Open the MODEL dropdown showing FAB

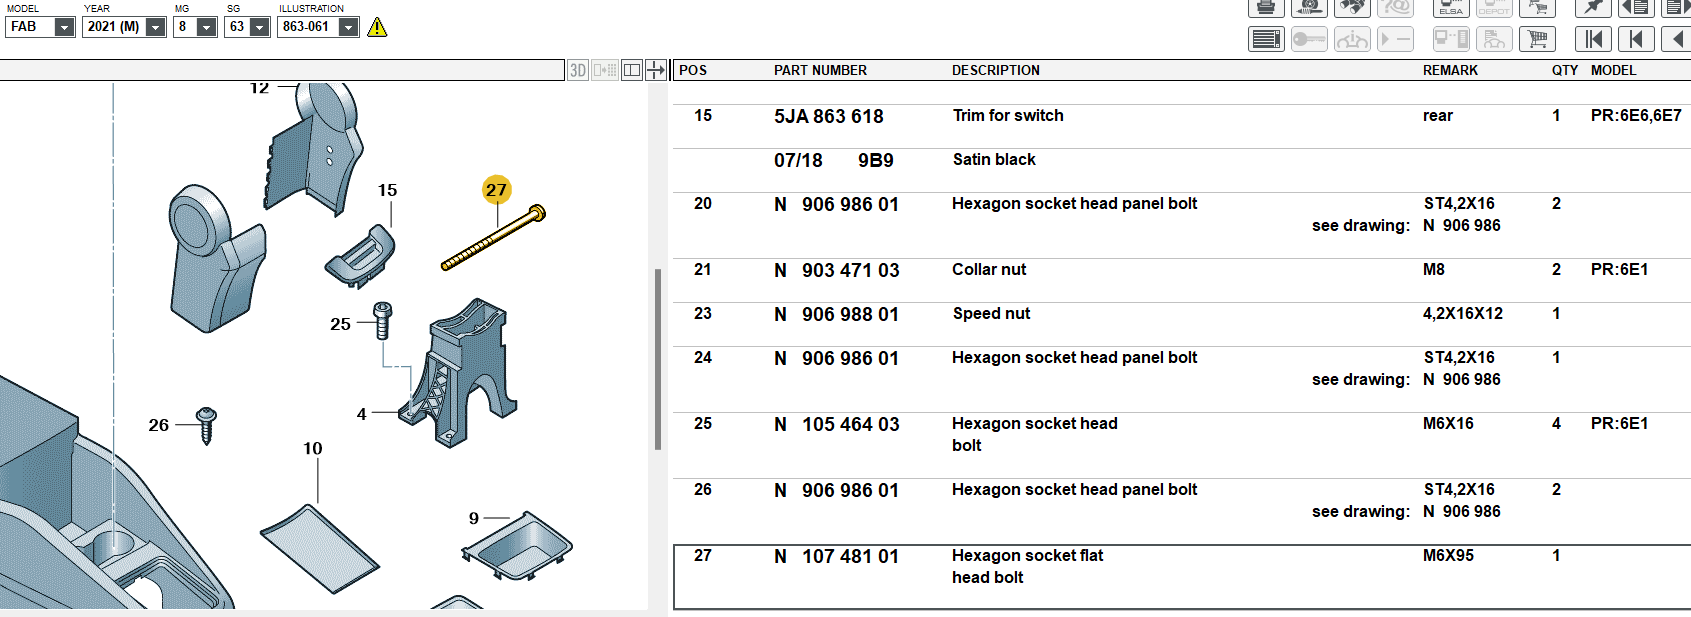[40, 27]
